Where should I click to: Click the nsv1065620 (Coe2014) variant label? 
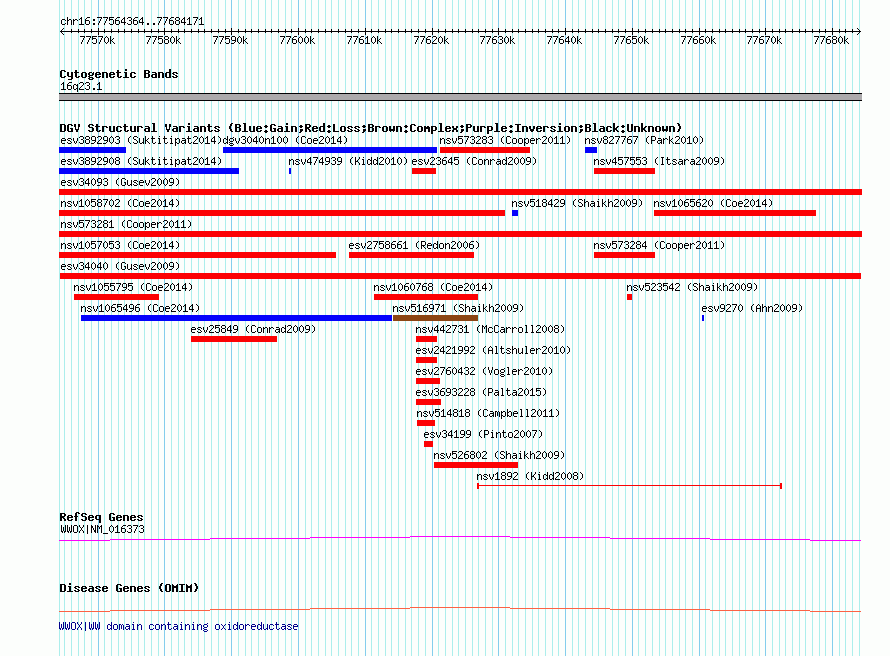click(x=713, y=203)
